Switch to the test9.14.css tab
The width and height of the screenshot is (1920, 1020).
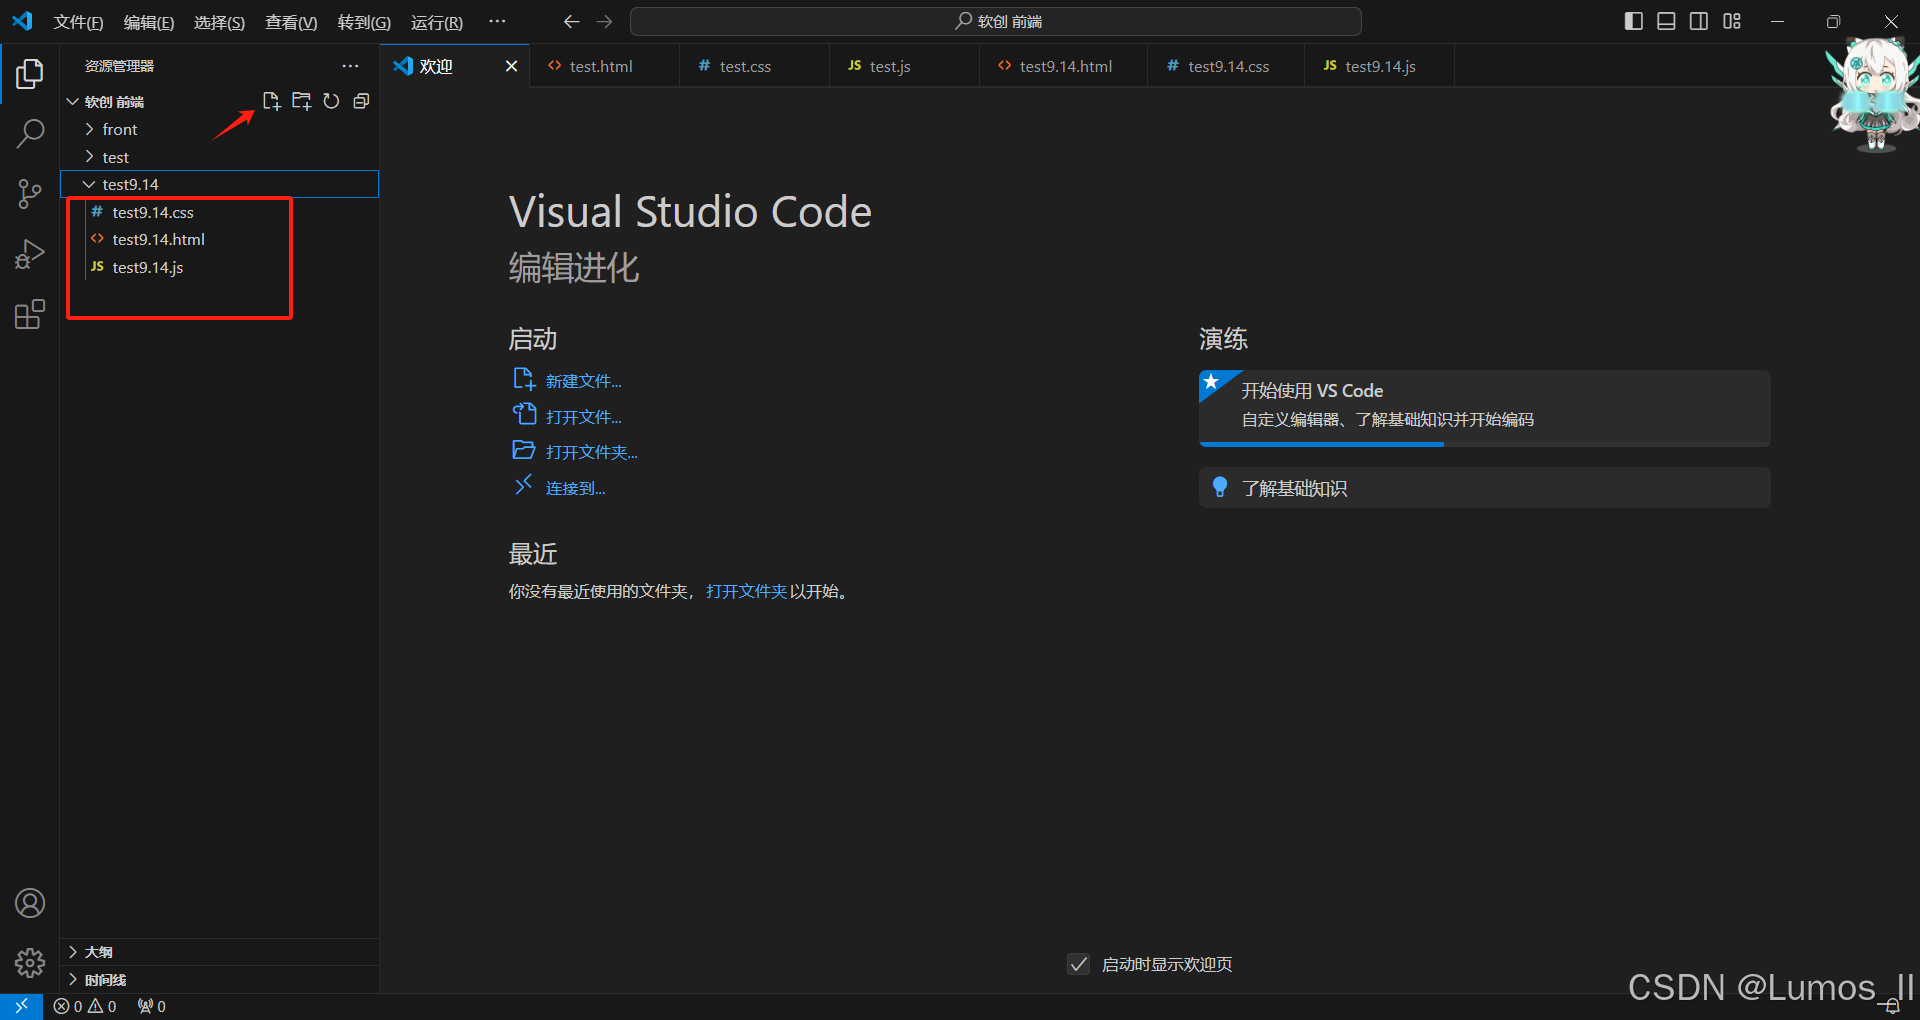click(1226, 66)
